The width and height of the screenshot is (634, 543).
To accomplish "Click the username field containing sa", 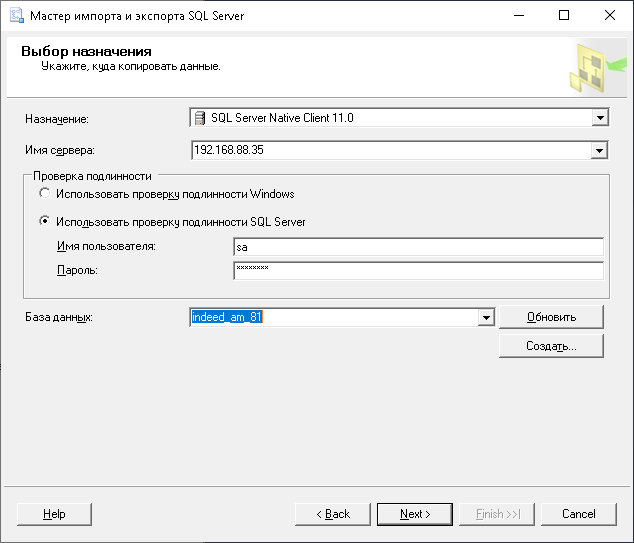I will (x=417, y=247).
